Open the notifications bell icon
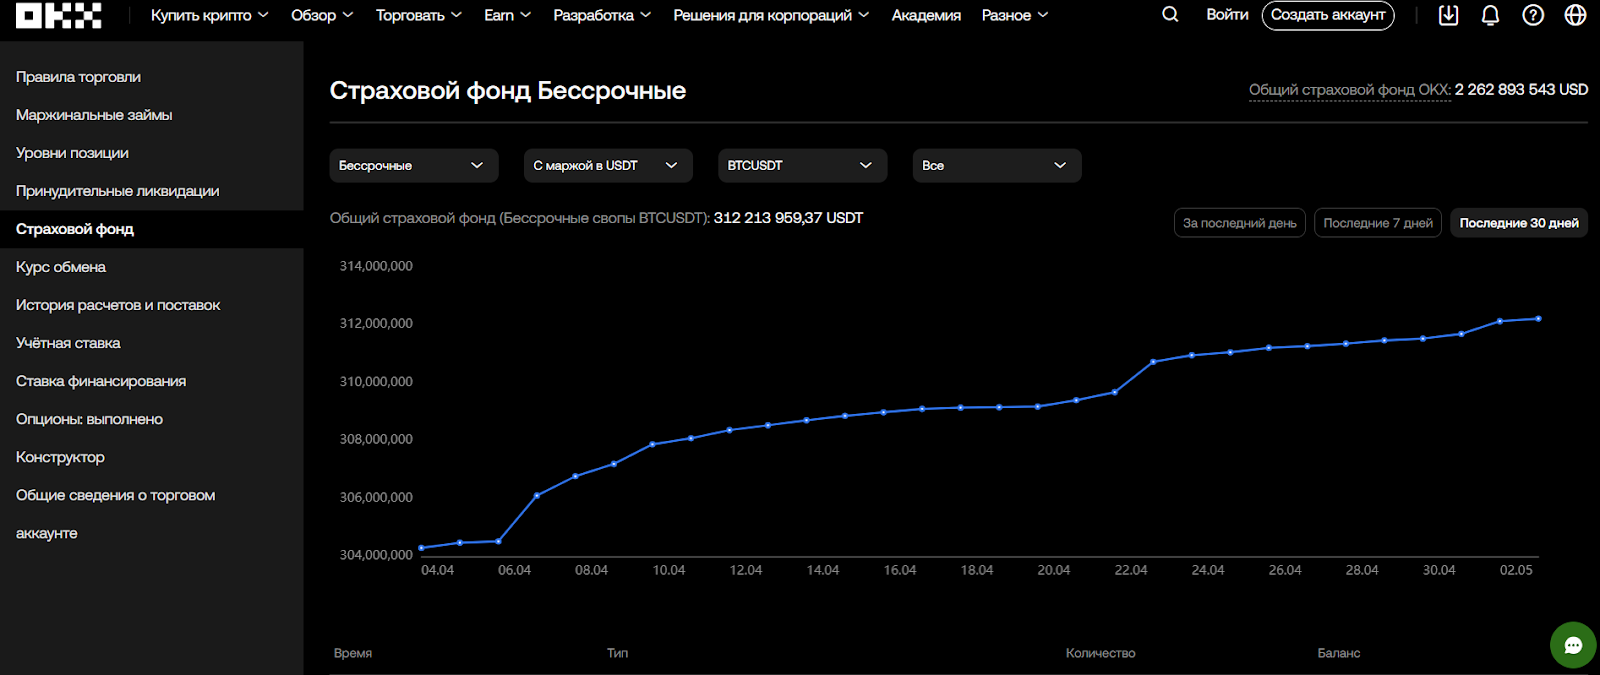 pyautogui.click(x=1490, y=15)
